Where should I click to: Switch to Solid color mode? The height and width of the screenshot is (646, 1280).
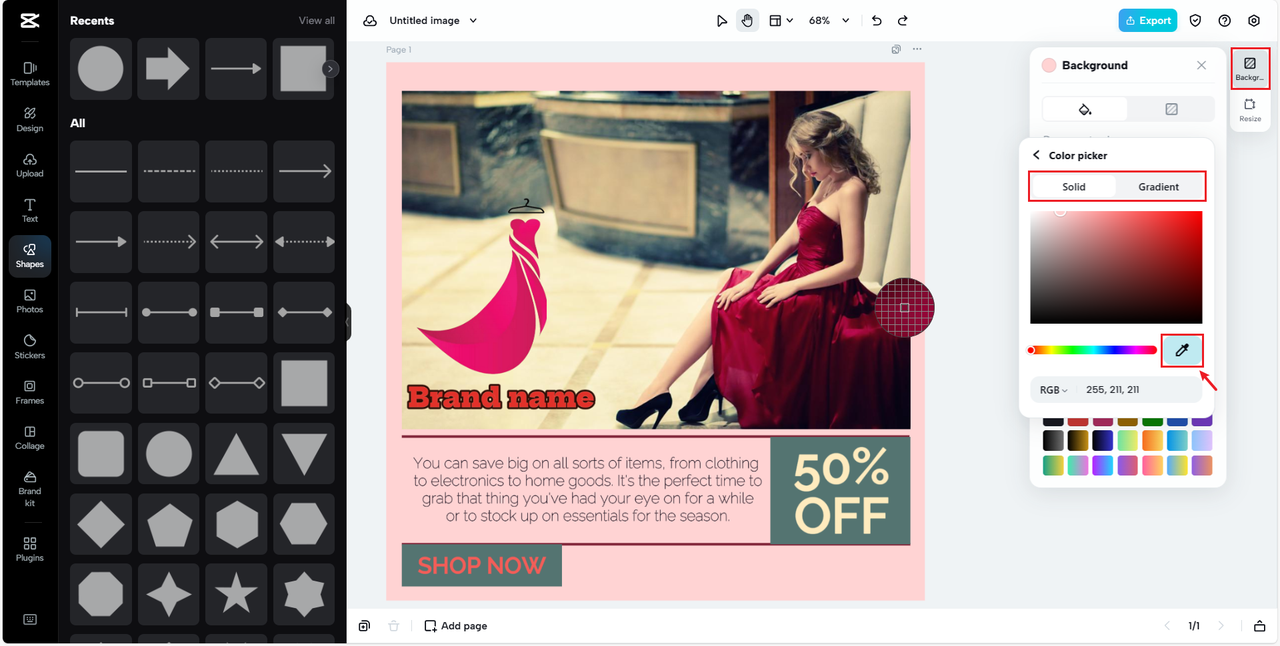click(1074, 187)
